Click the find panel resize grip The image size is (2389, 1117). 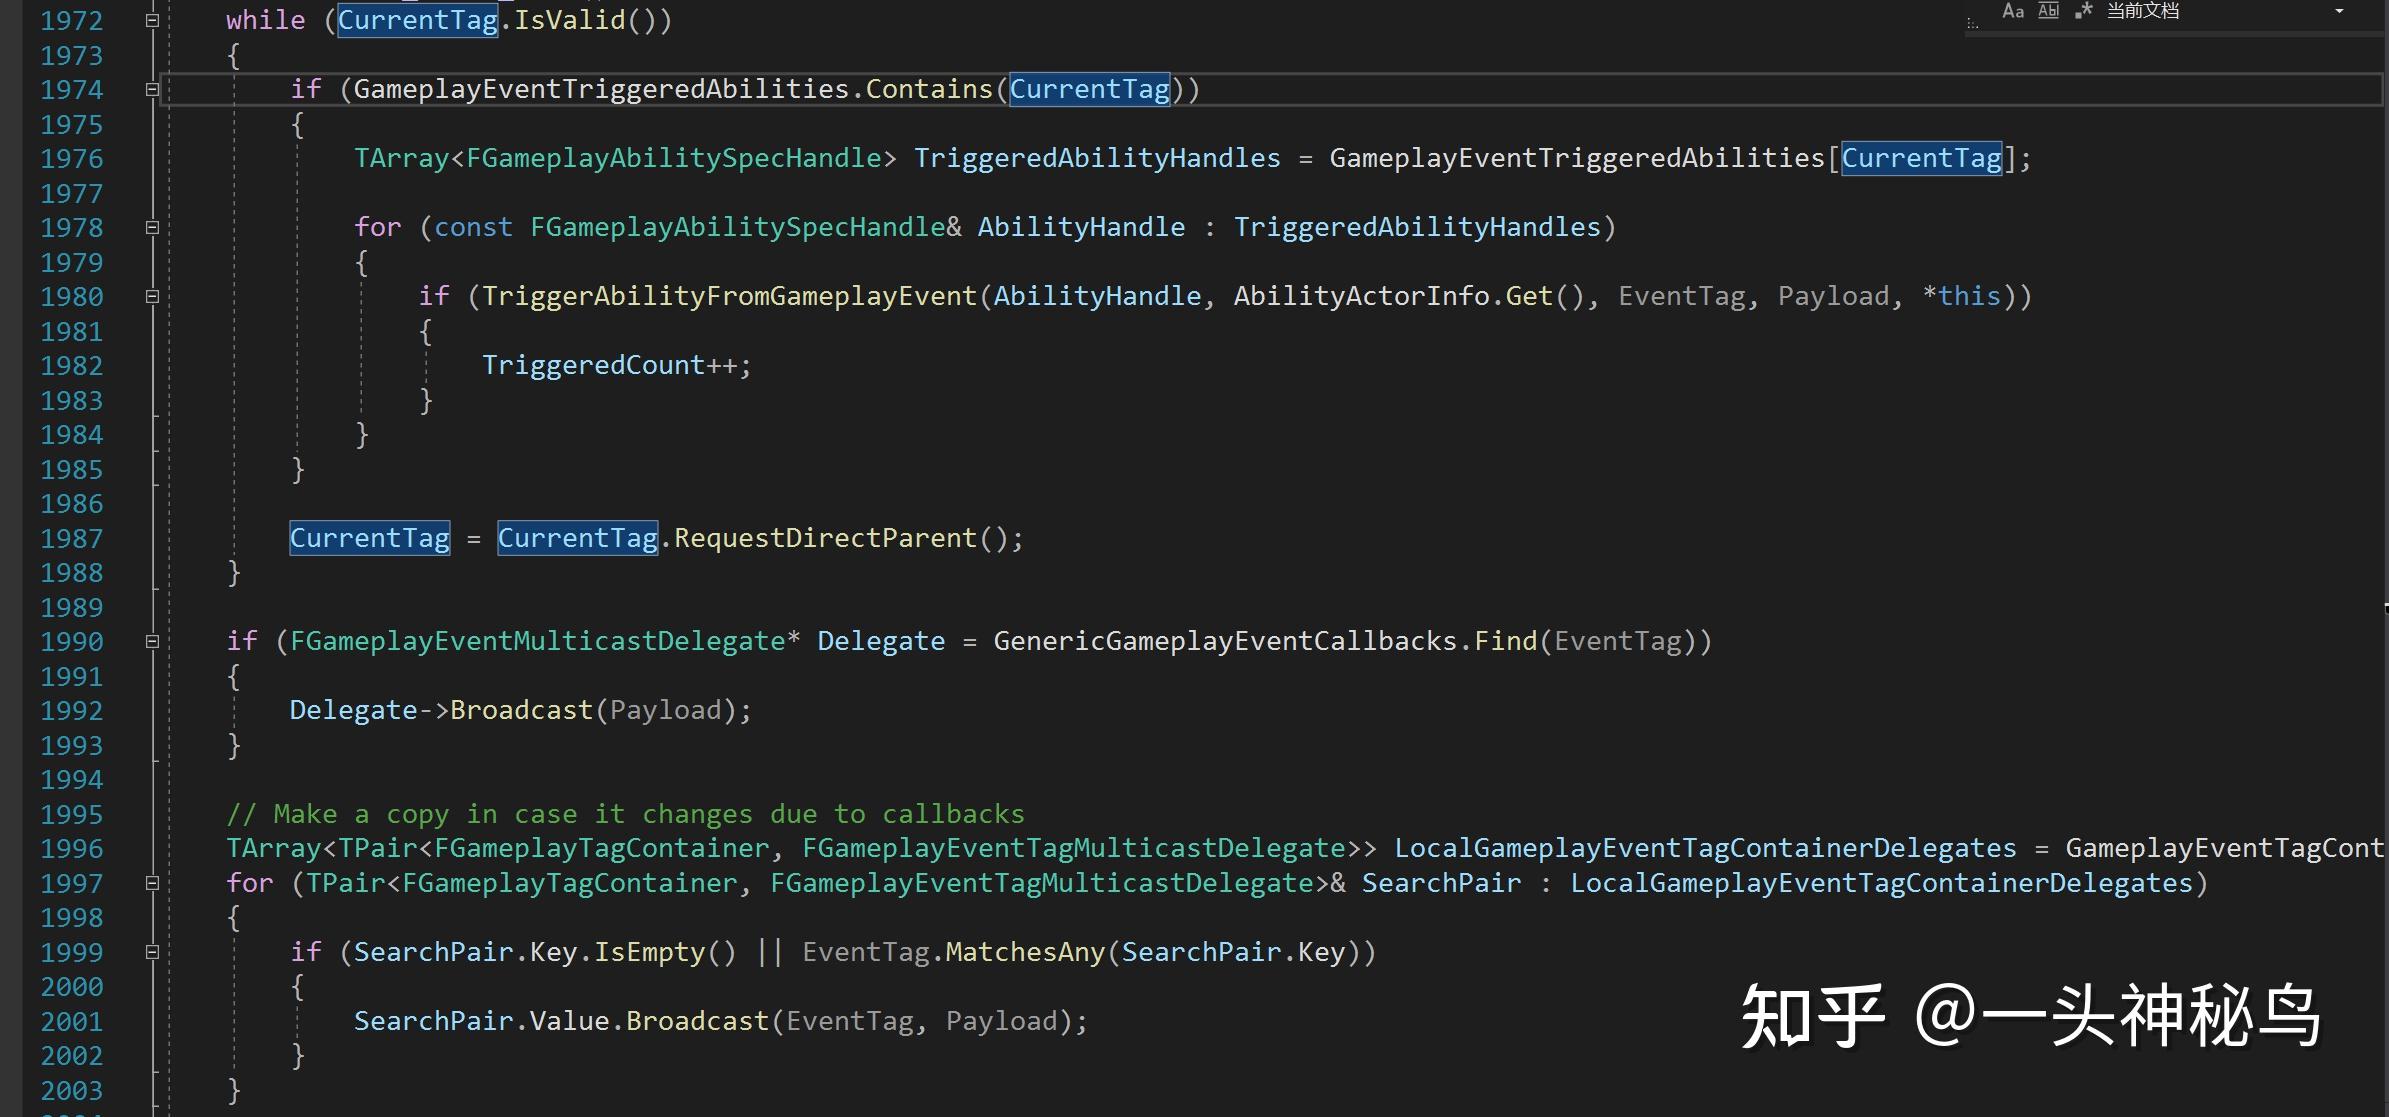[x=1972, y=23]
